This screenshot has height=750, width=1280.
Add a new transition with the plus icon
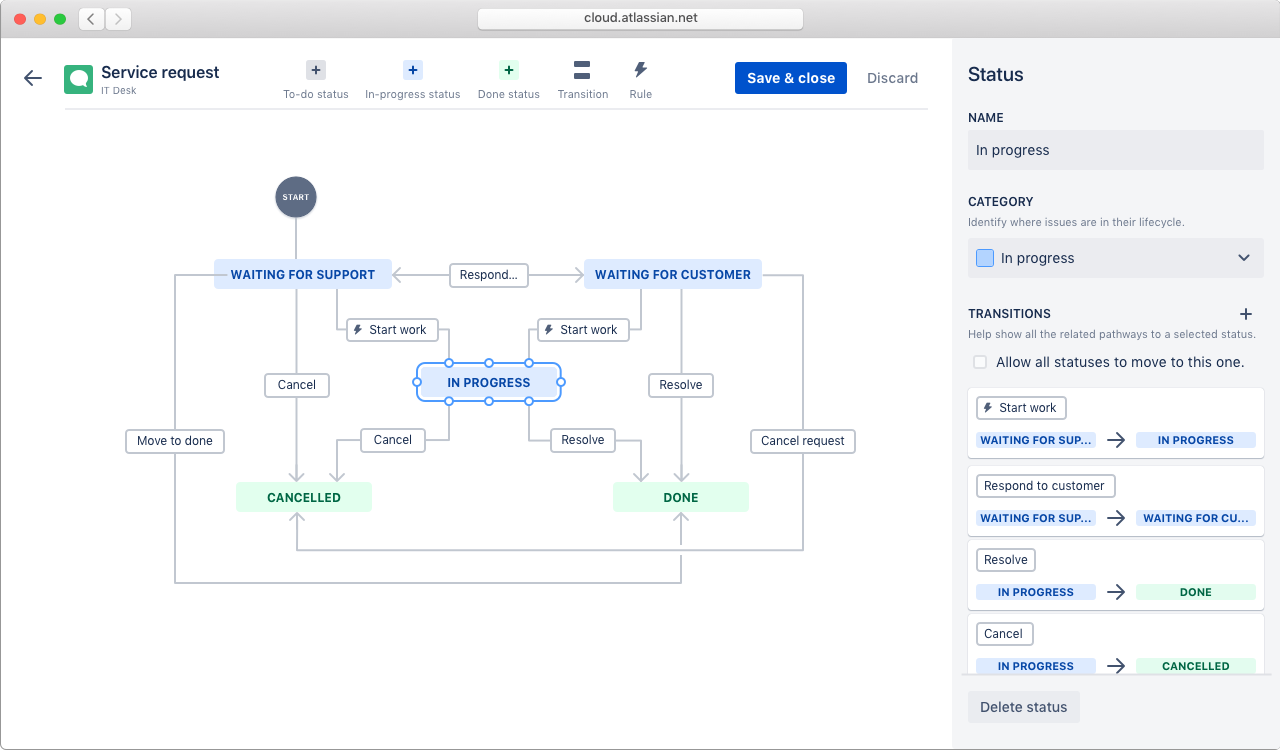[1246, 313]
